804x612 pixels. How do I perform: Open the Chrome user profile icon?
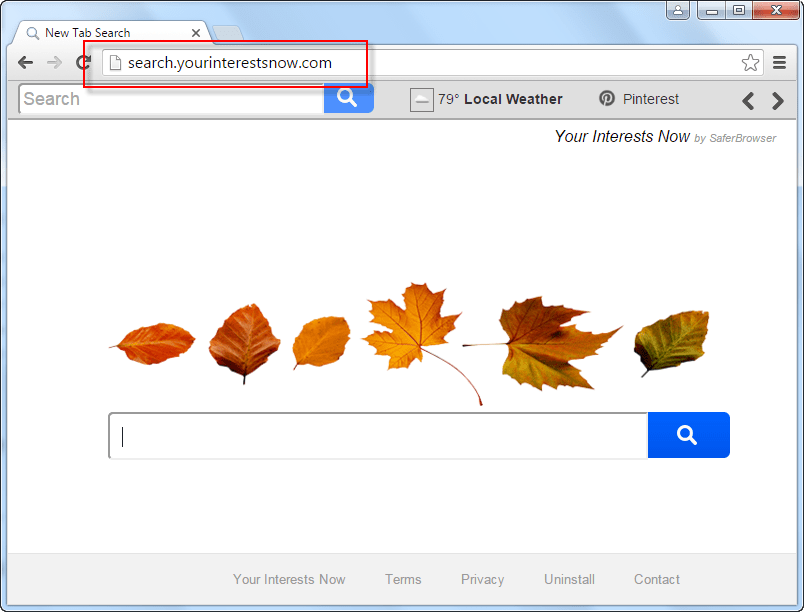coord(677,10)
